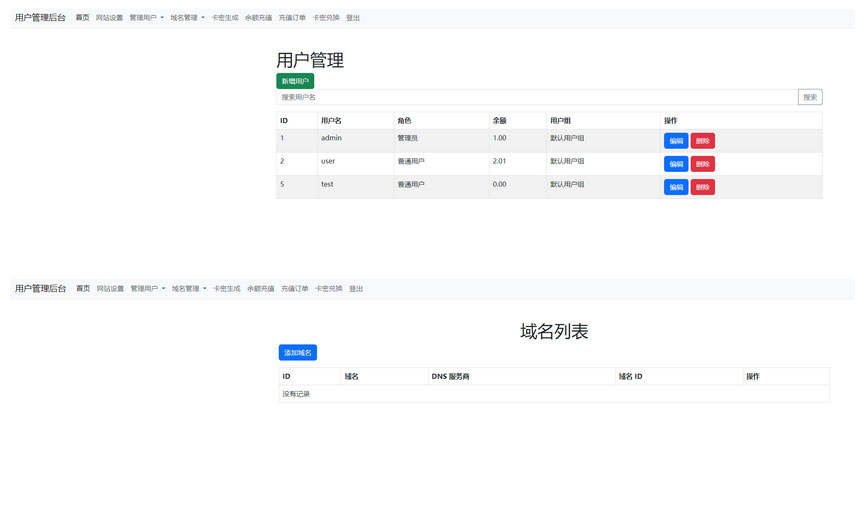The image size is (856, 530).
Task: Open 卡密兑换 in the upper page navbar
Action: [326, 17]
